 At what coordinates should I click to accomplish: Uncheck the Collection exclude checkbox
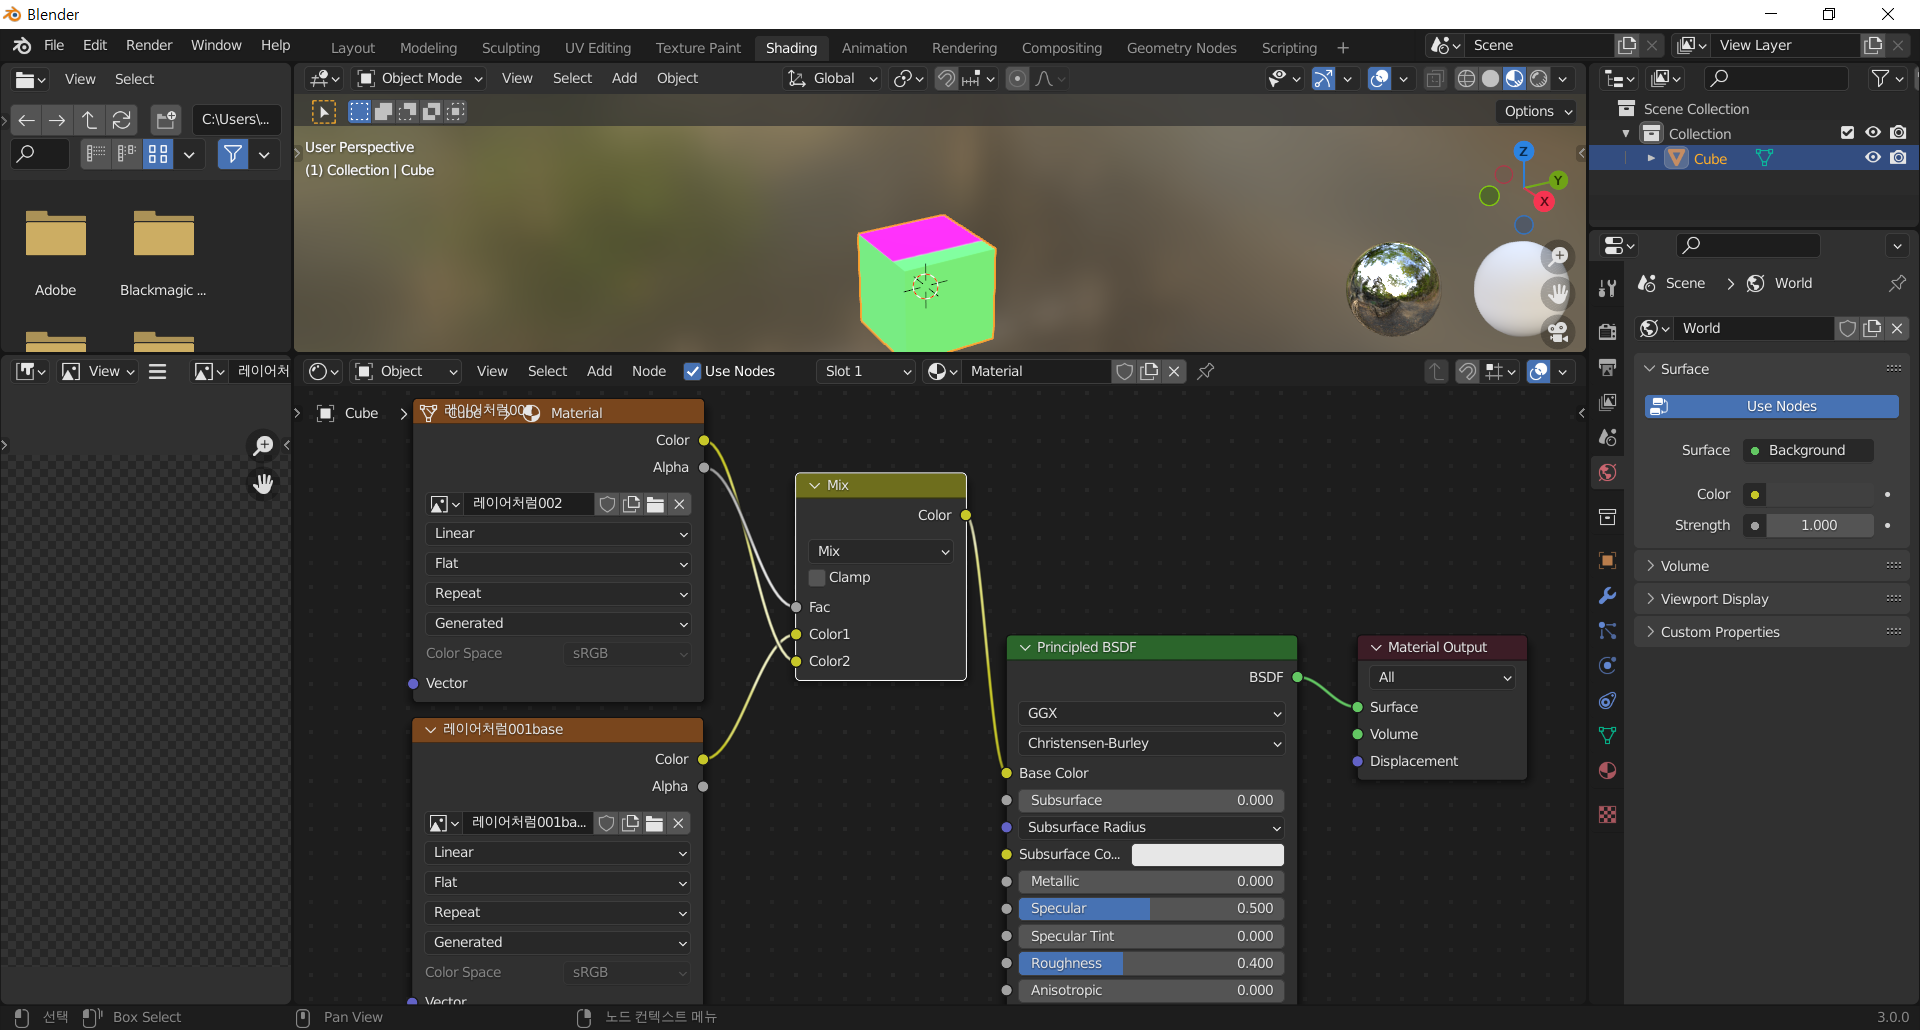tap(1847, 133)
